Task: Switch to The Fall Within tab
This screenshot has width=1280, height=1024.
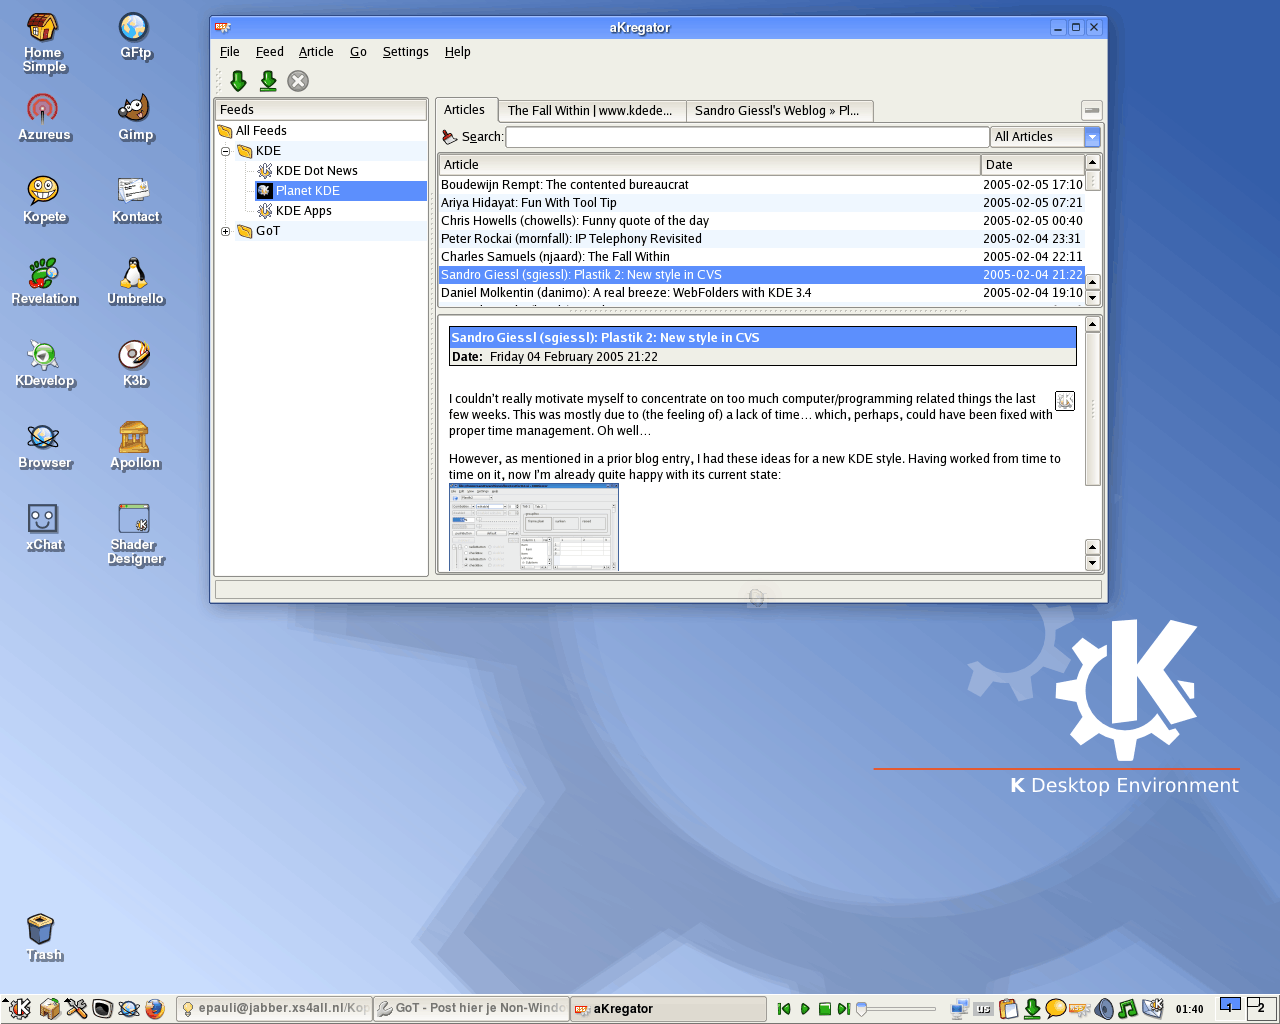Action: 590,111
